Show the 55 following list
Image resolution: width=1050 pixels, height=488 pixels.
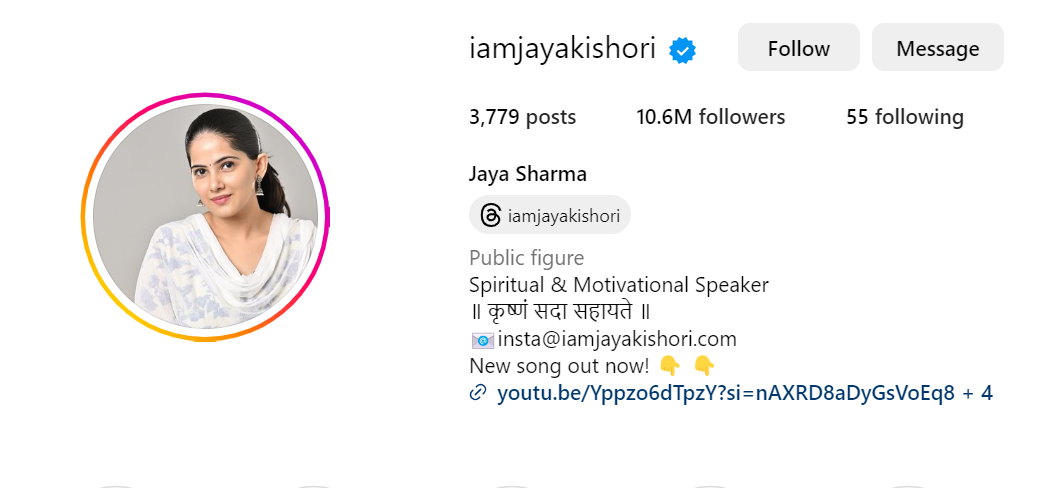pyautogui.click(x=905, y=117)
